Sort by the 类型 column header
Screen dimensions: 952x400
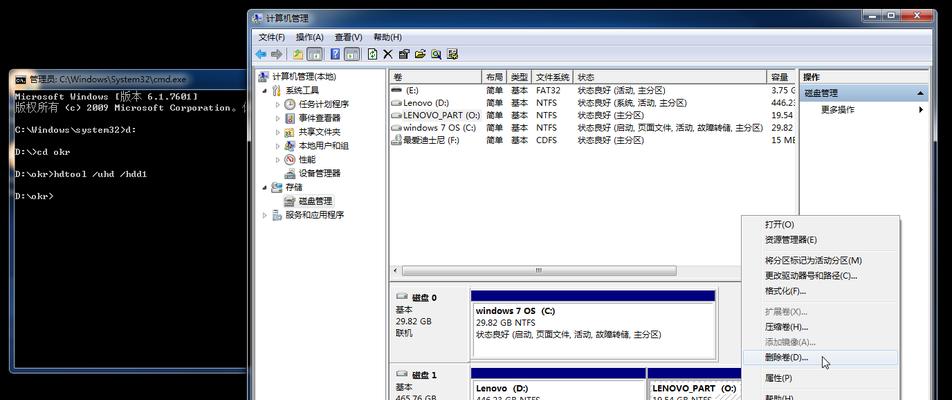point(519,77)
